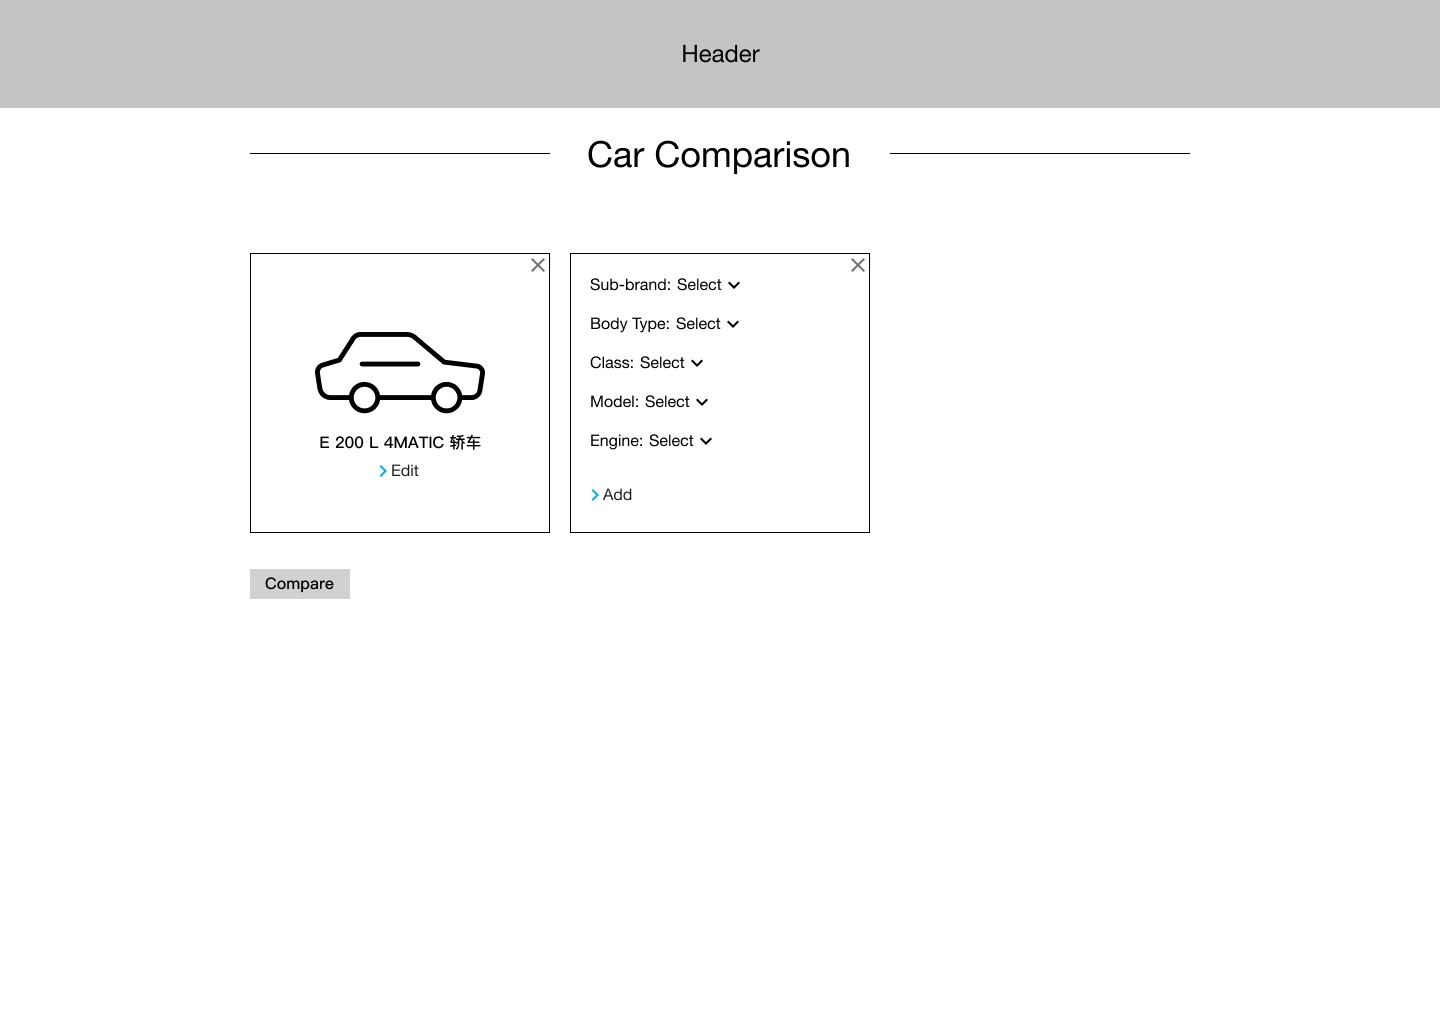
Task: Expand the Body Type Select dropdown
Action: pos(707,324)
